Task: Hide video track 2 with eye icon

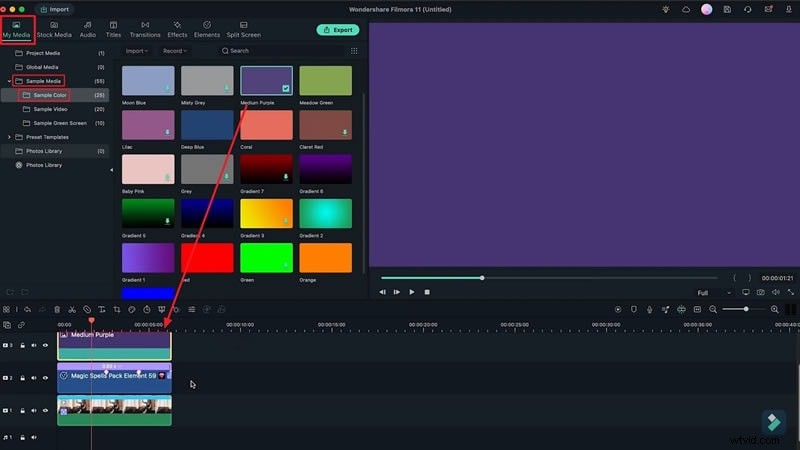Action: [45, 378]
